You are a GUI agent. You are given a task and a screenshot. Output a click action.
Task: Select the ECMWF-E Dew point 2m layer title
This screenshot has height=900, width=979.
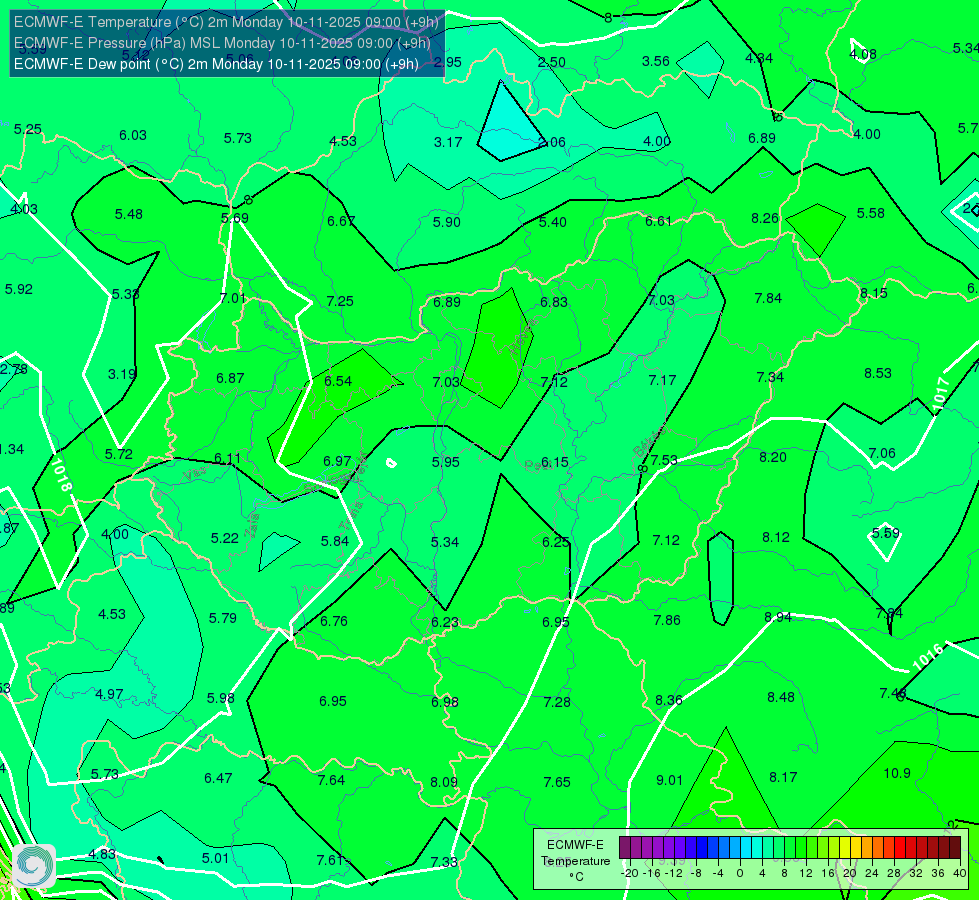(x=216, y=64)
